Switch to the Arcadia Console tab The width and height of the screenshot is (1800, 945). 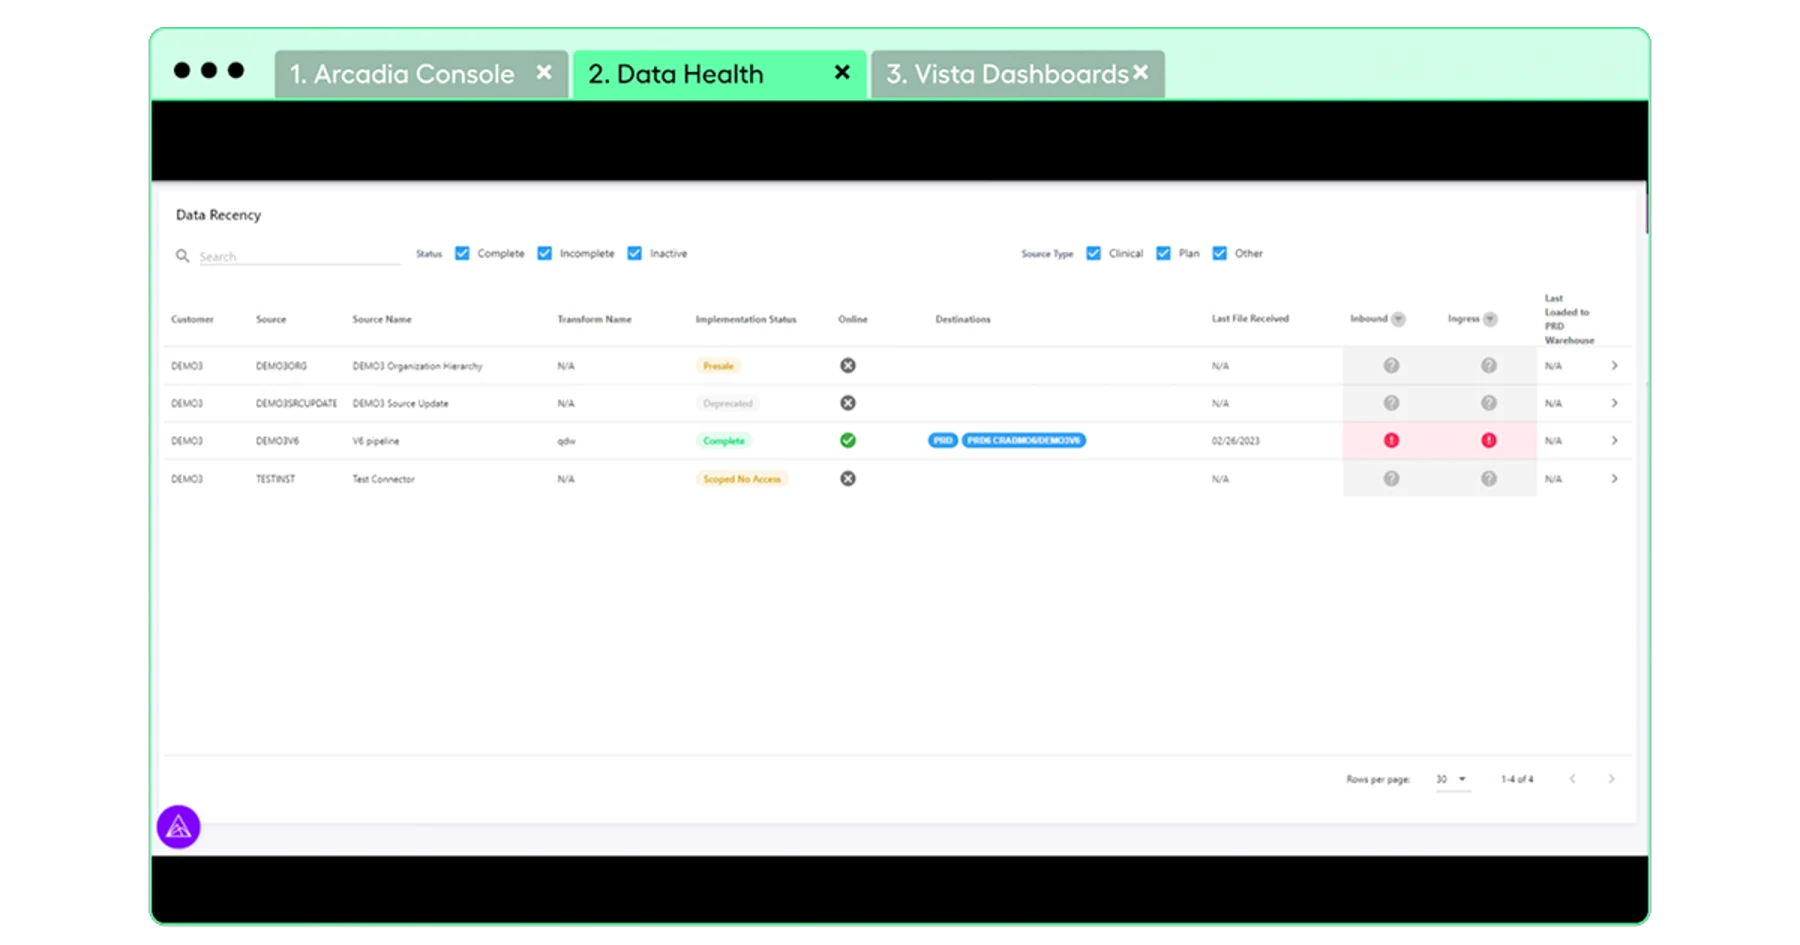(402, 74)
